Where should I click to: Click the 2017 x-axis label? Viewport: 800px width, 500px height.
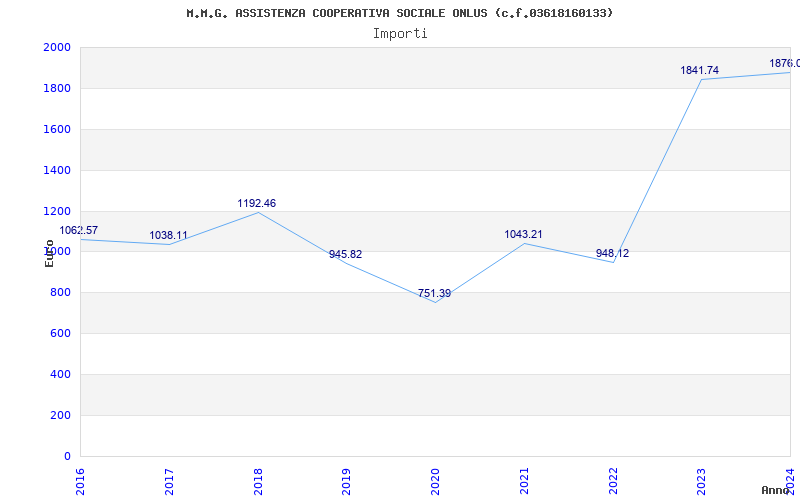tap(169, 482)
